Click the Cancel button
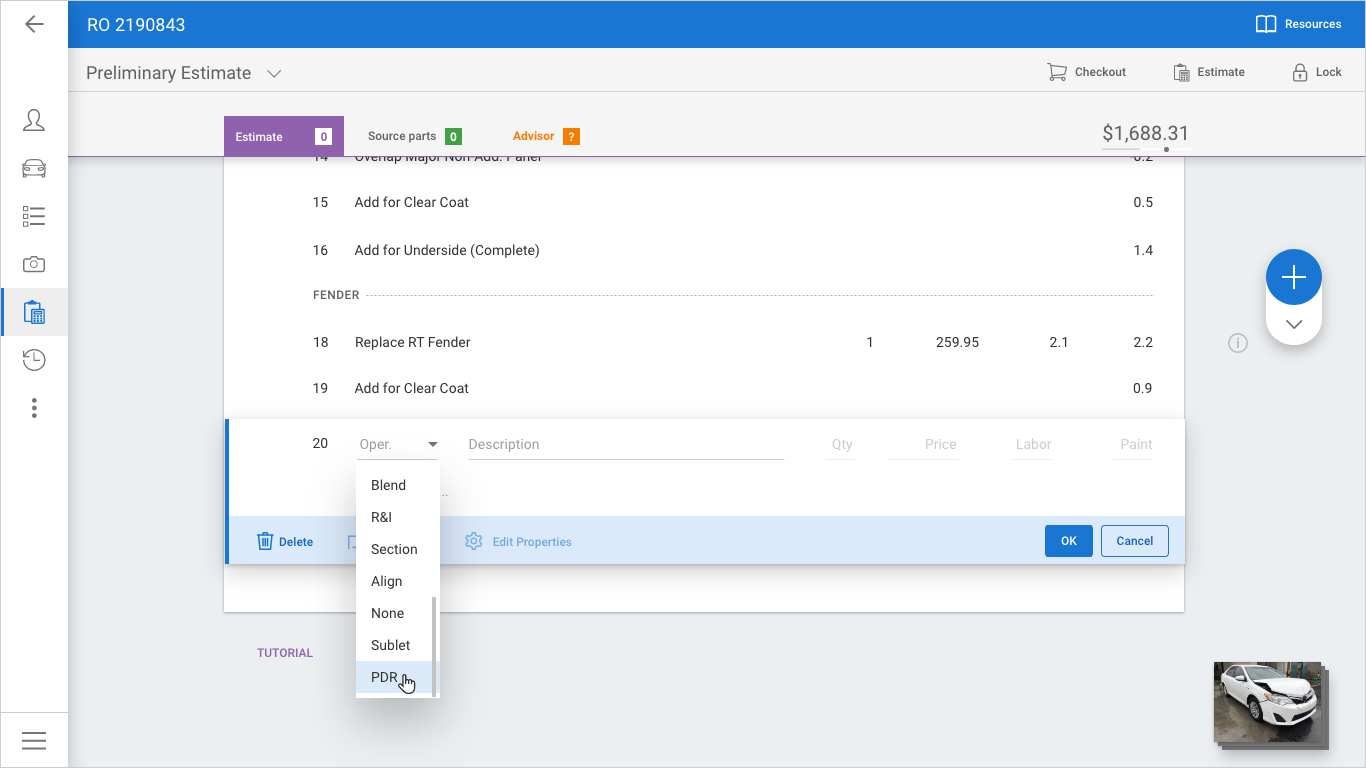This screenshot has height=768, width=1366. [1134, 541]
